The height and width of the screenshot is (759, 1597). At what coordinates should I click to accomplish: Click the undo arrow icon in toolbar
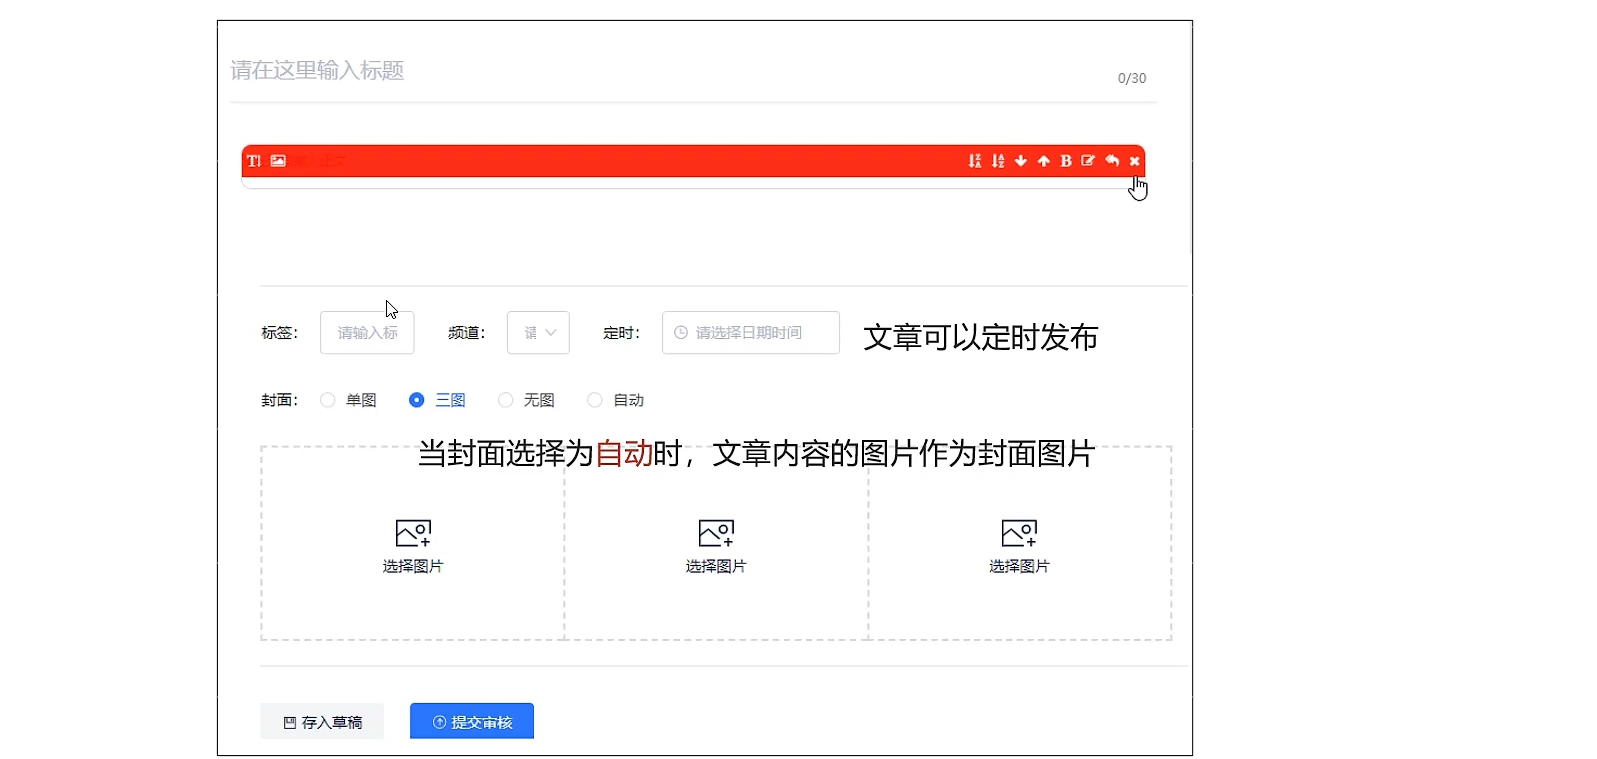[x=1112, y=161]
